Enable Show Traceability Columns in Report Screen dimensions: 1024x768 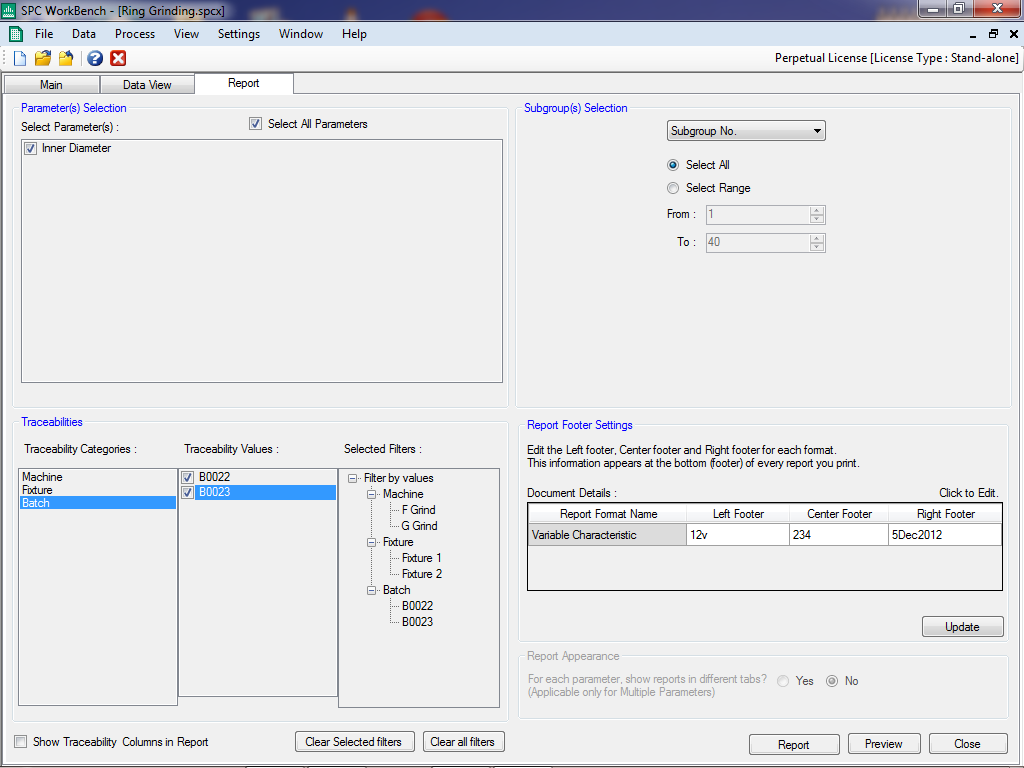[21, 741]
